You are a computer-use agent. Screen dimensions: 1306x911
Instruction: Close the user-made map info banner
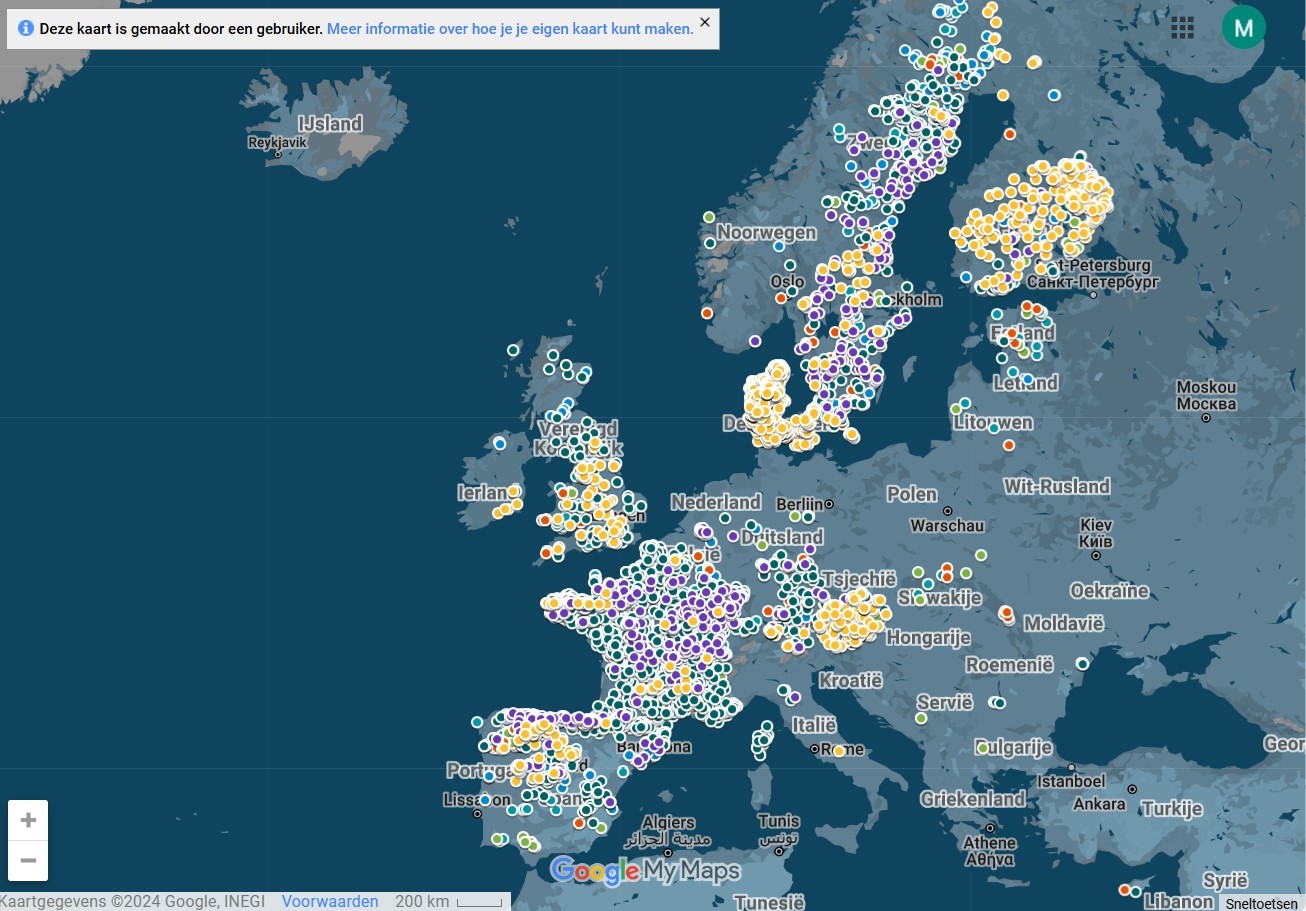705,22
